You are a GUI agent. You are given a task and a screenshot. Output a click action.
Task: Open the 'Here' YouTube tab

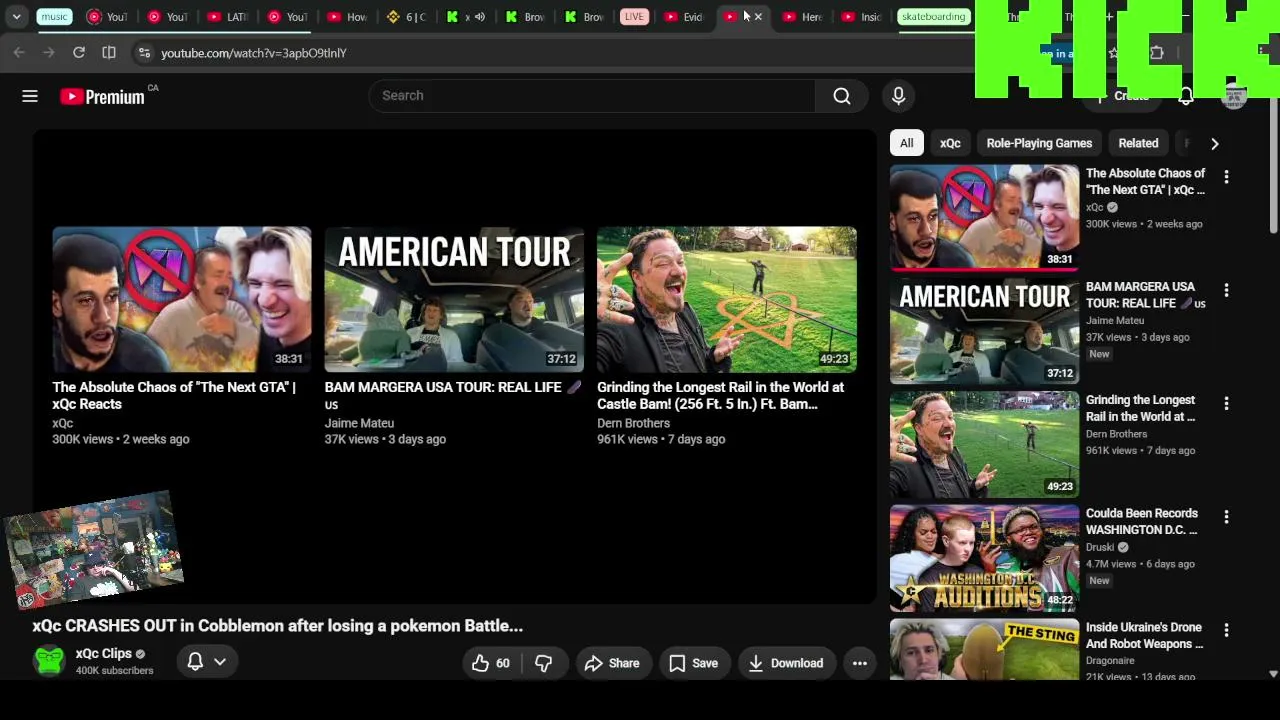[803, 17]
